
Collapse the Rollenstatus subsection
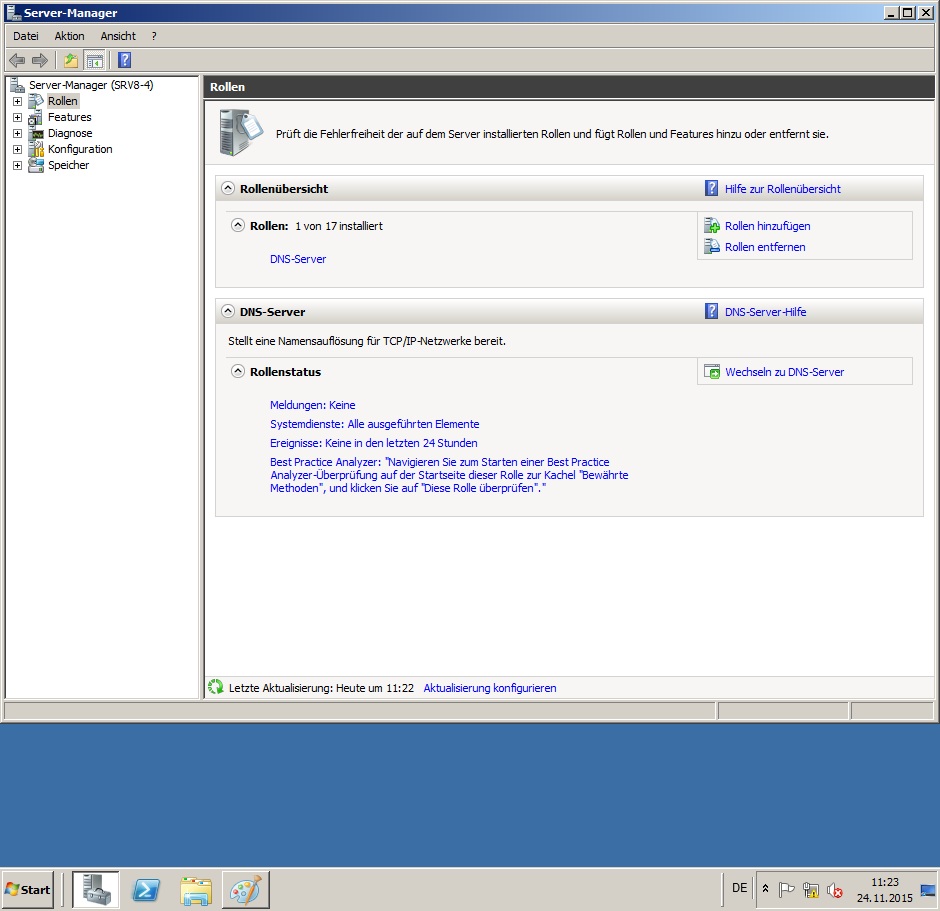[x=238, y=371]
